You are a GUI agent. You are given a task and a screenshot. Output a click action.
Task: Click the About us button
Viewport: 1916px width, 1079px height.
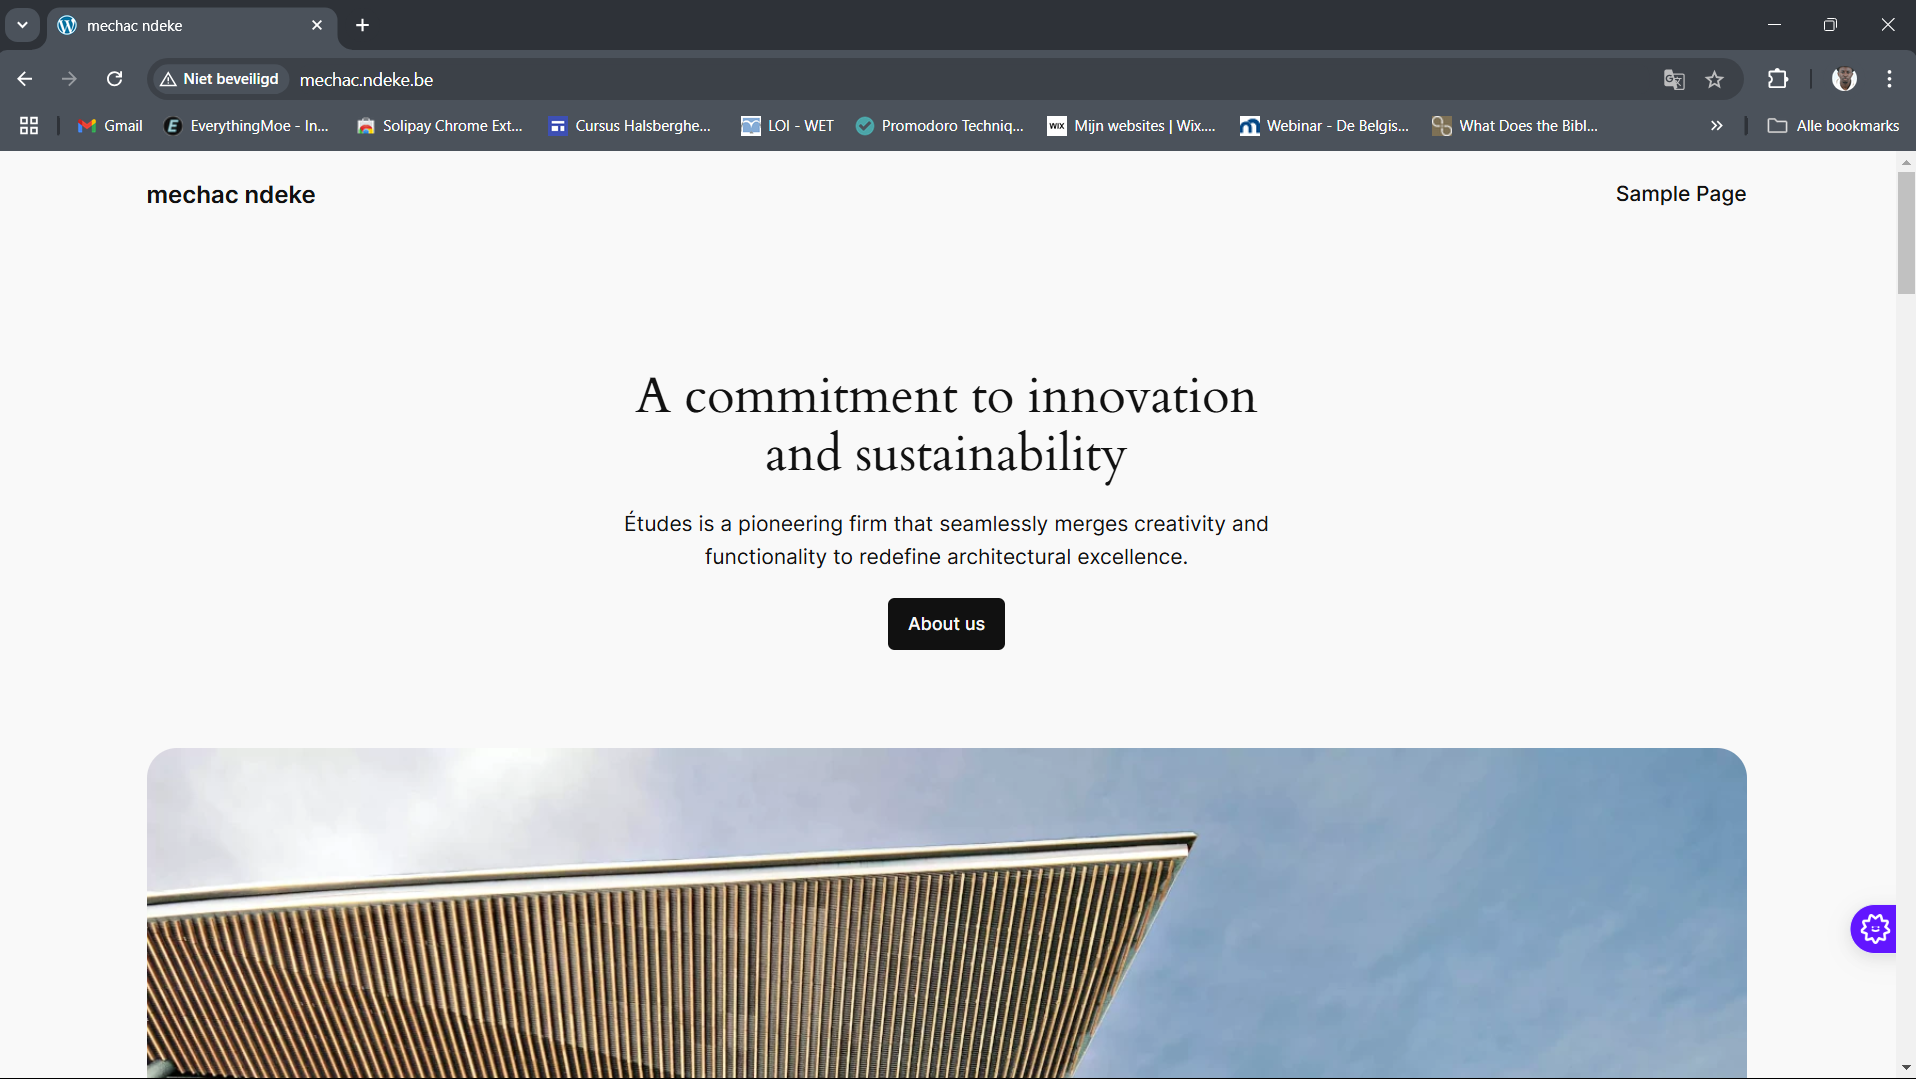coord(946,624)
